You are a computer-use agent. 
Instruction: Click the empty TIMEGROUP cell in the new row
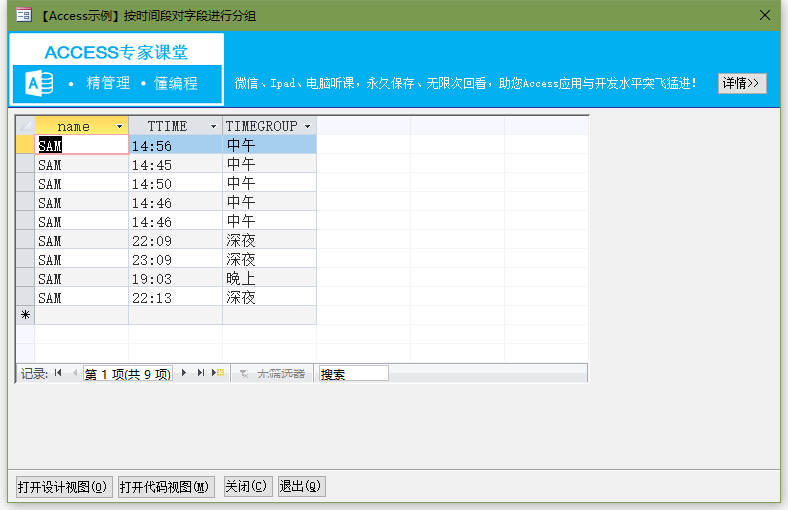tap(269, 316)
